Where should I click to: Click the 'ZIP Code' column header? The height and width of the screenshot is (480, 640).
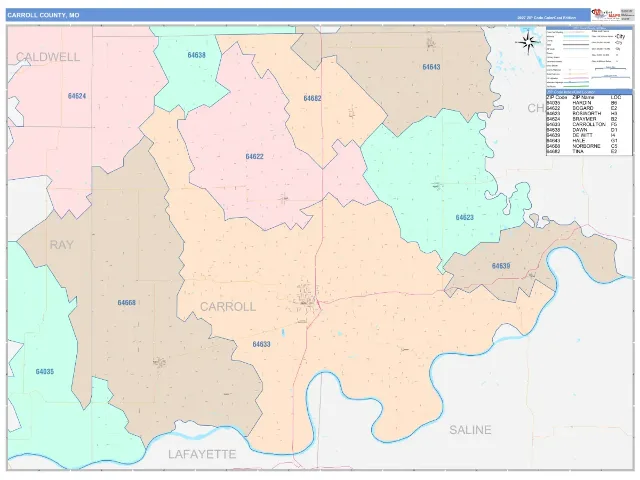coord(557,98)
